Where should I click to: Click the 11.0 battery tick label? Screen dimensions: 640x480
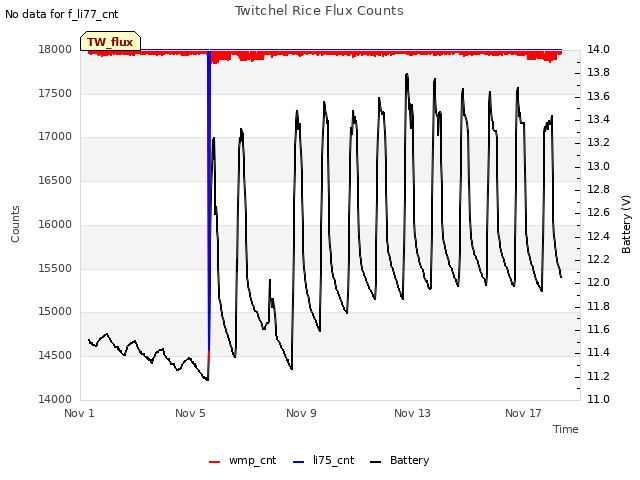point(598,399)
